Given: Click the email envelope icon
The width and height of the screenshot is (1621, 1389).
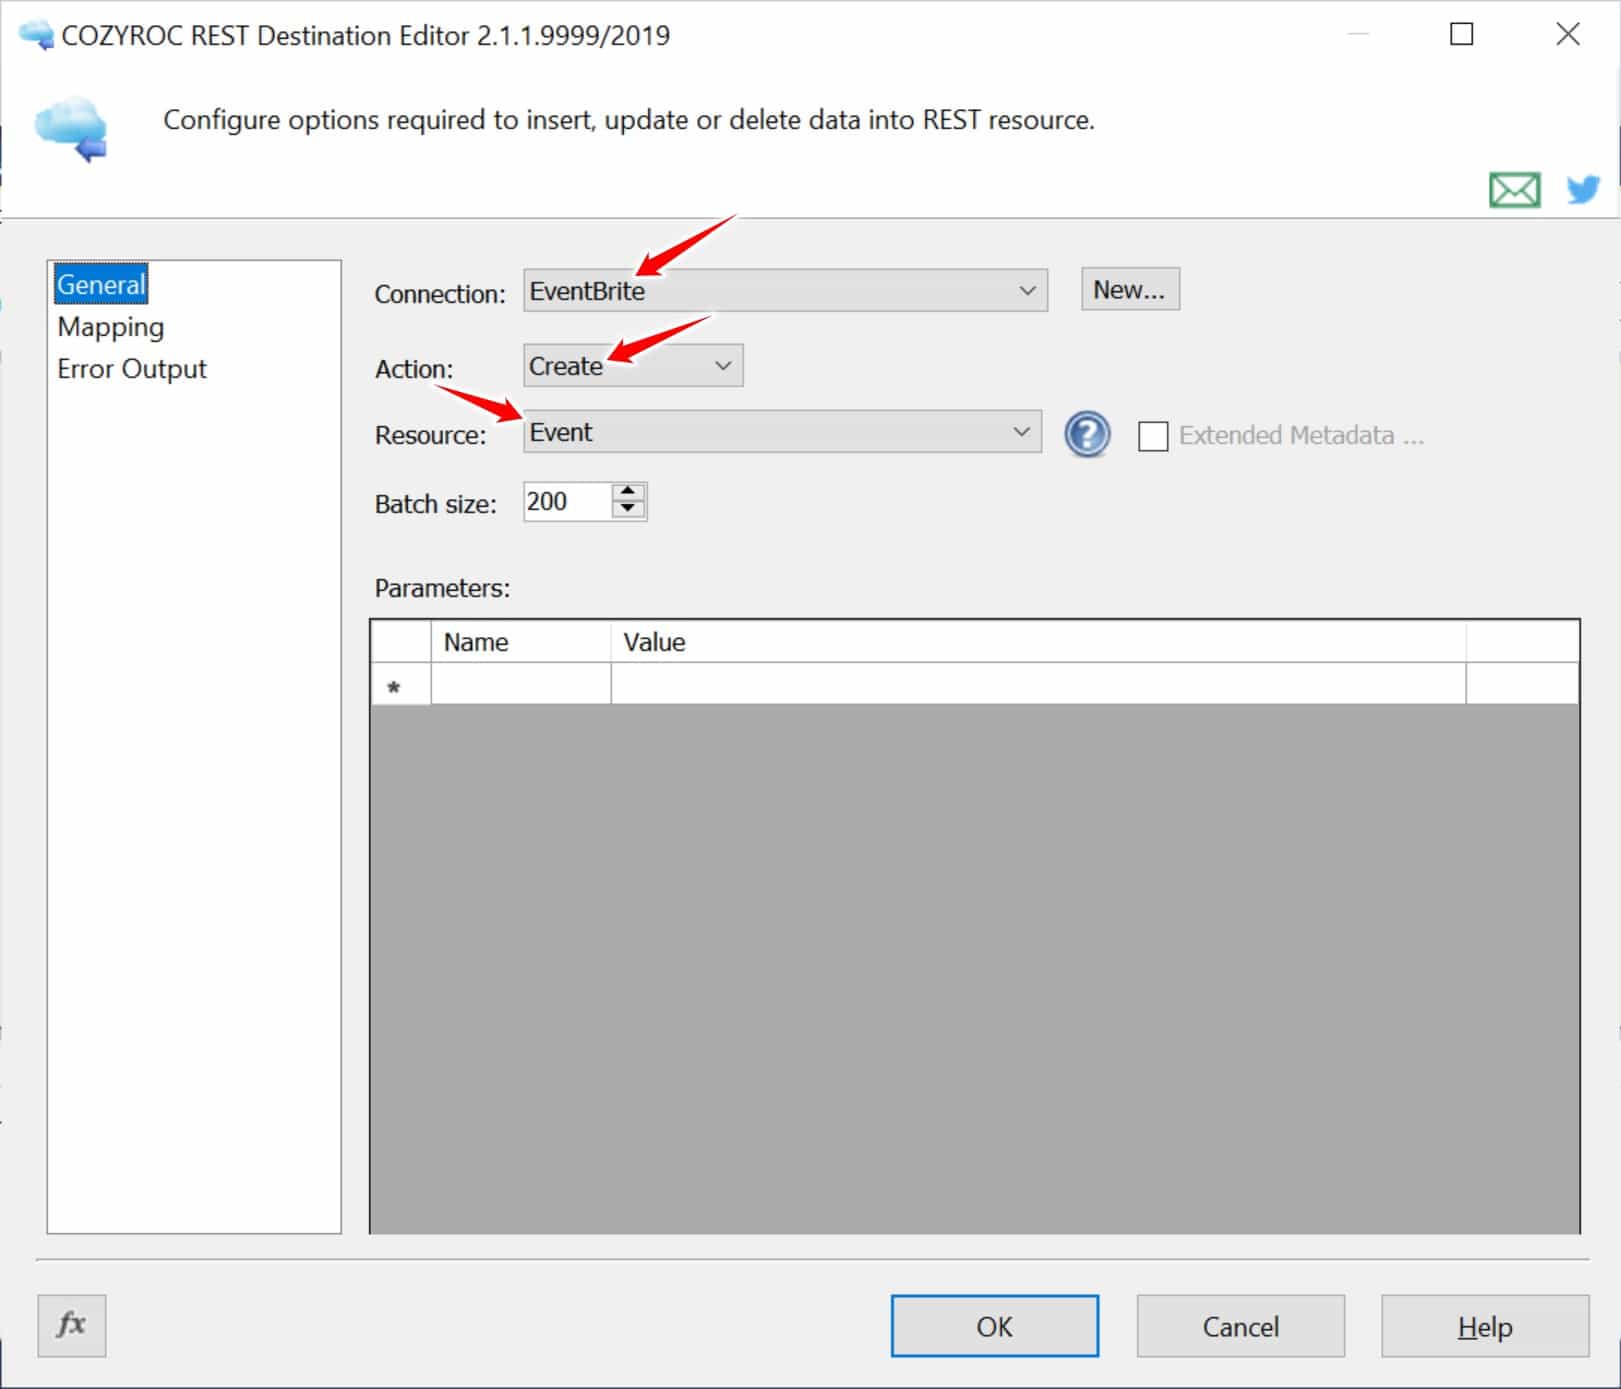Looking at the screenshot, I should coord(1514,189).
